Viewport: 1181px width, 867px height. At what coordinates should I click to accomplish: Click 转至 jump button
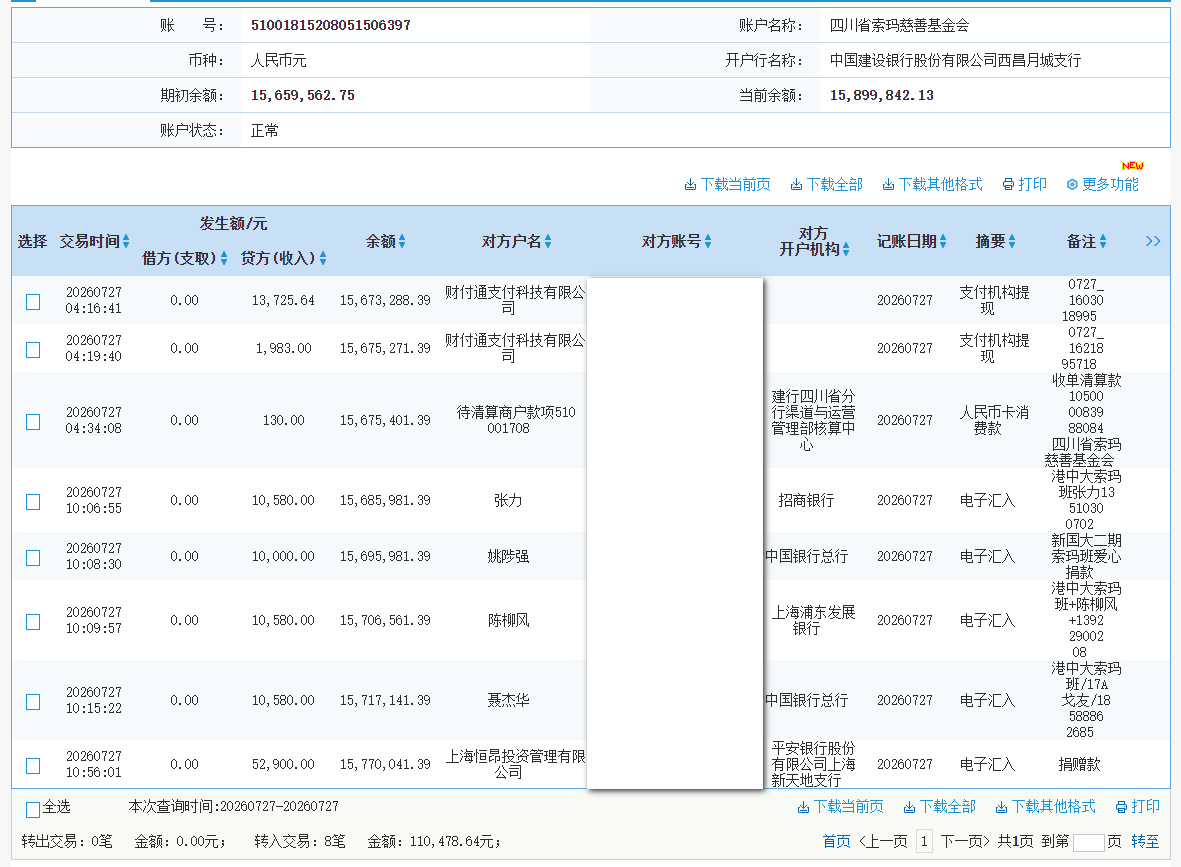click(x=1145, y=841)
